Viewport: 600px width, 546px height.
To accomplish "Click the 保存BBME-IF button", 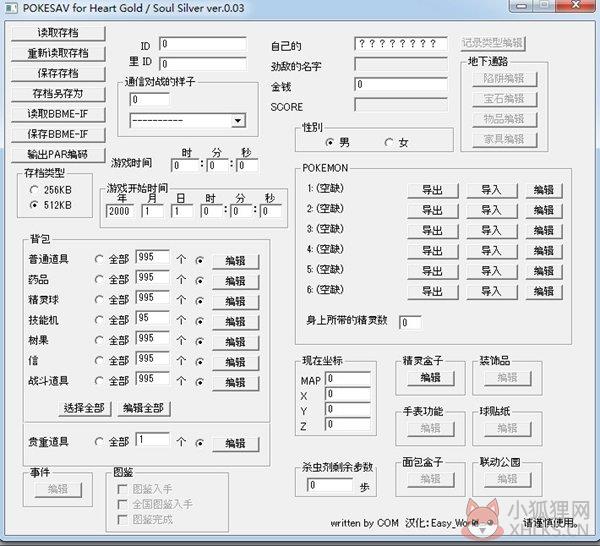I will 58,135.
